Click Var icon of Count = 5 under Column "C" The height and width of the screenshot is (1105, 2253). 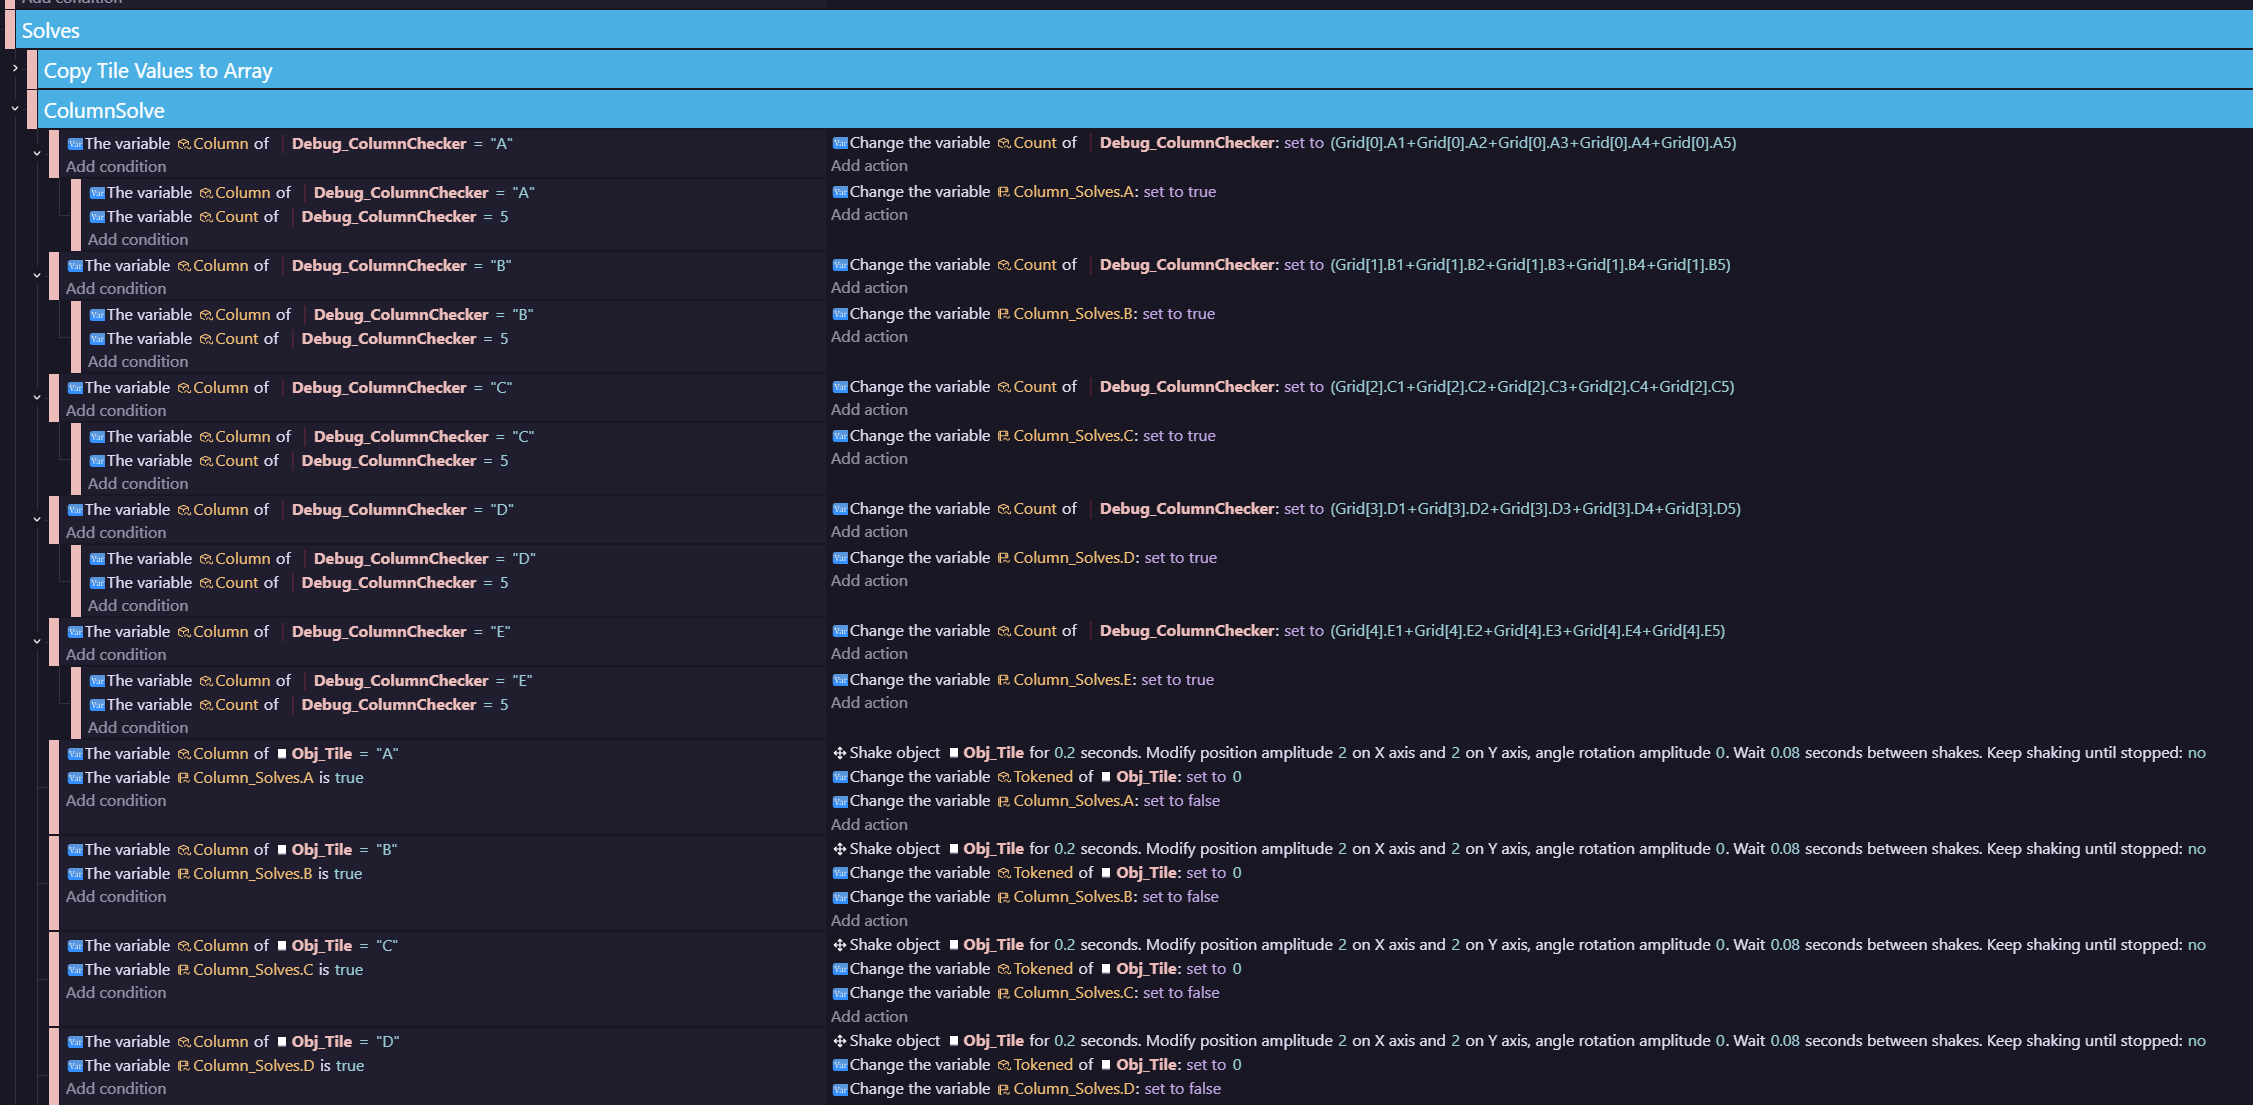[97, 461]
